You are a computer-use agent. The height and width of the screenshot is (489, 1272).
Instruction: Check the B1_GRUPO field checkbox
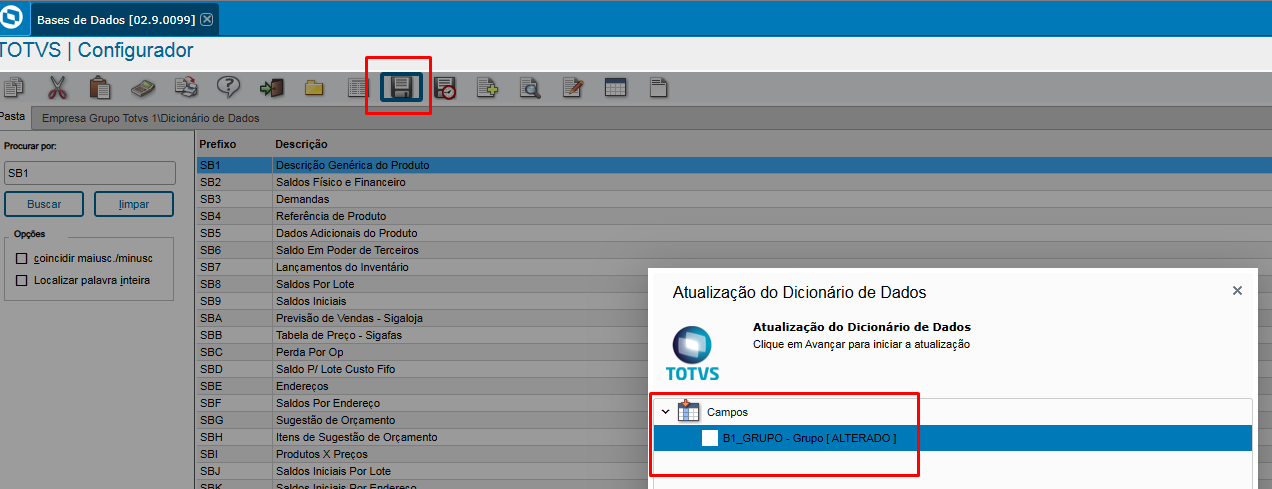point(709,438)
